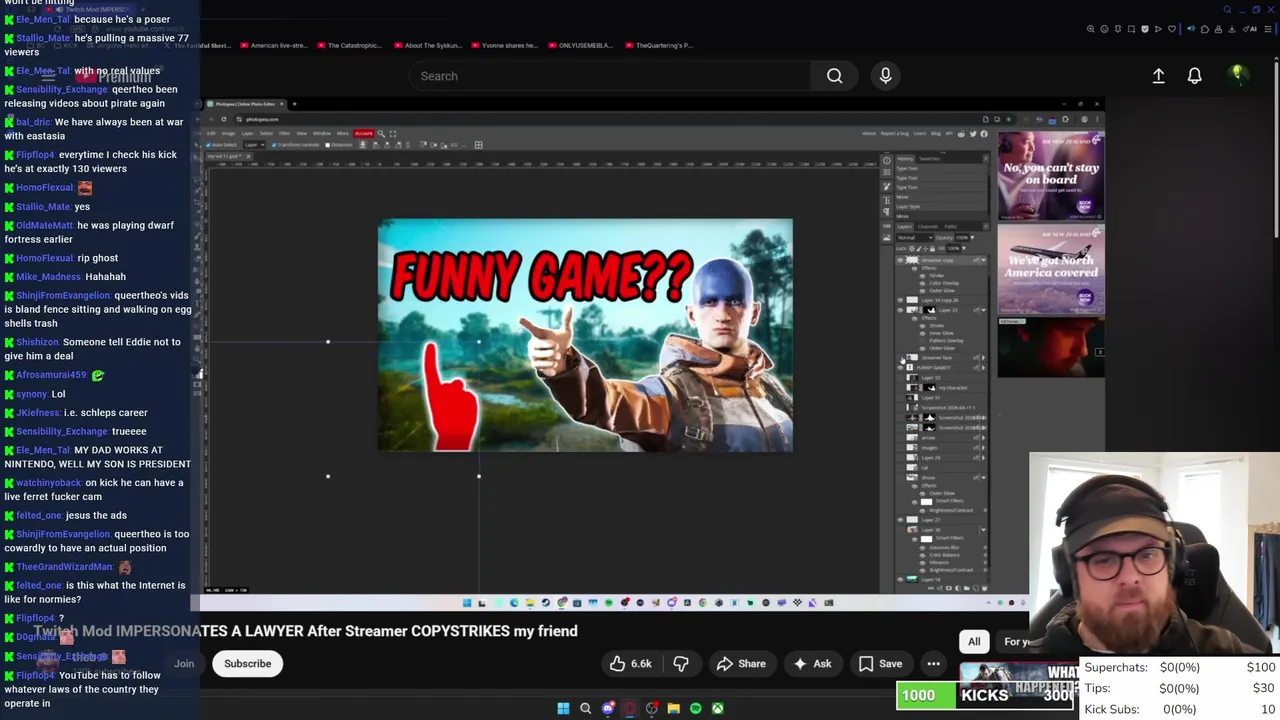1280x720 pixels.
Task: Open YouTube notifications bell
Action: click(x=1194, y=76)
